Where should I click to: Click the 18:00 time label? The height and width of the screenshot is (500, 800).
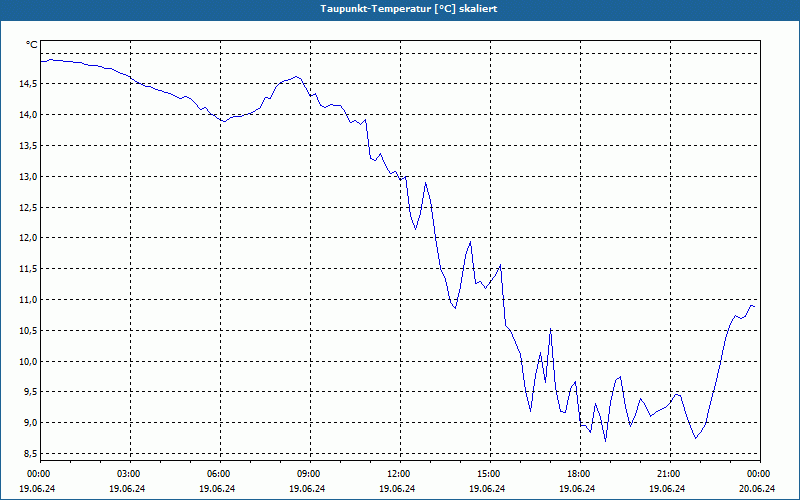pos(578,474)
